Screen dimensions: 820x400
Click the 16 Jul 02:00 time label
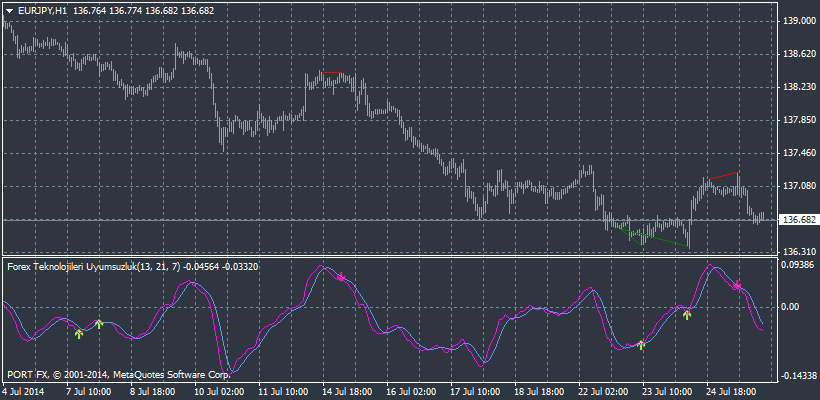pos(413,391)
